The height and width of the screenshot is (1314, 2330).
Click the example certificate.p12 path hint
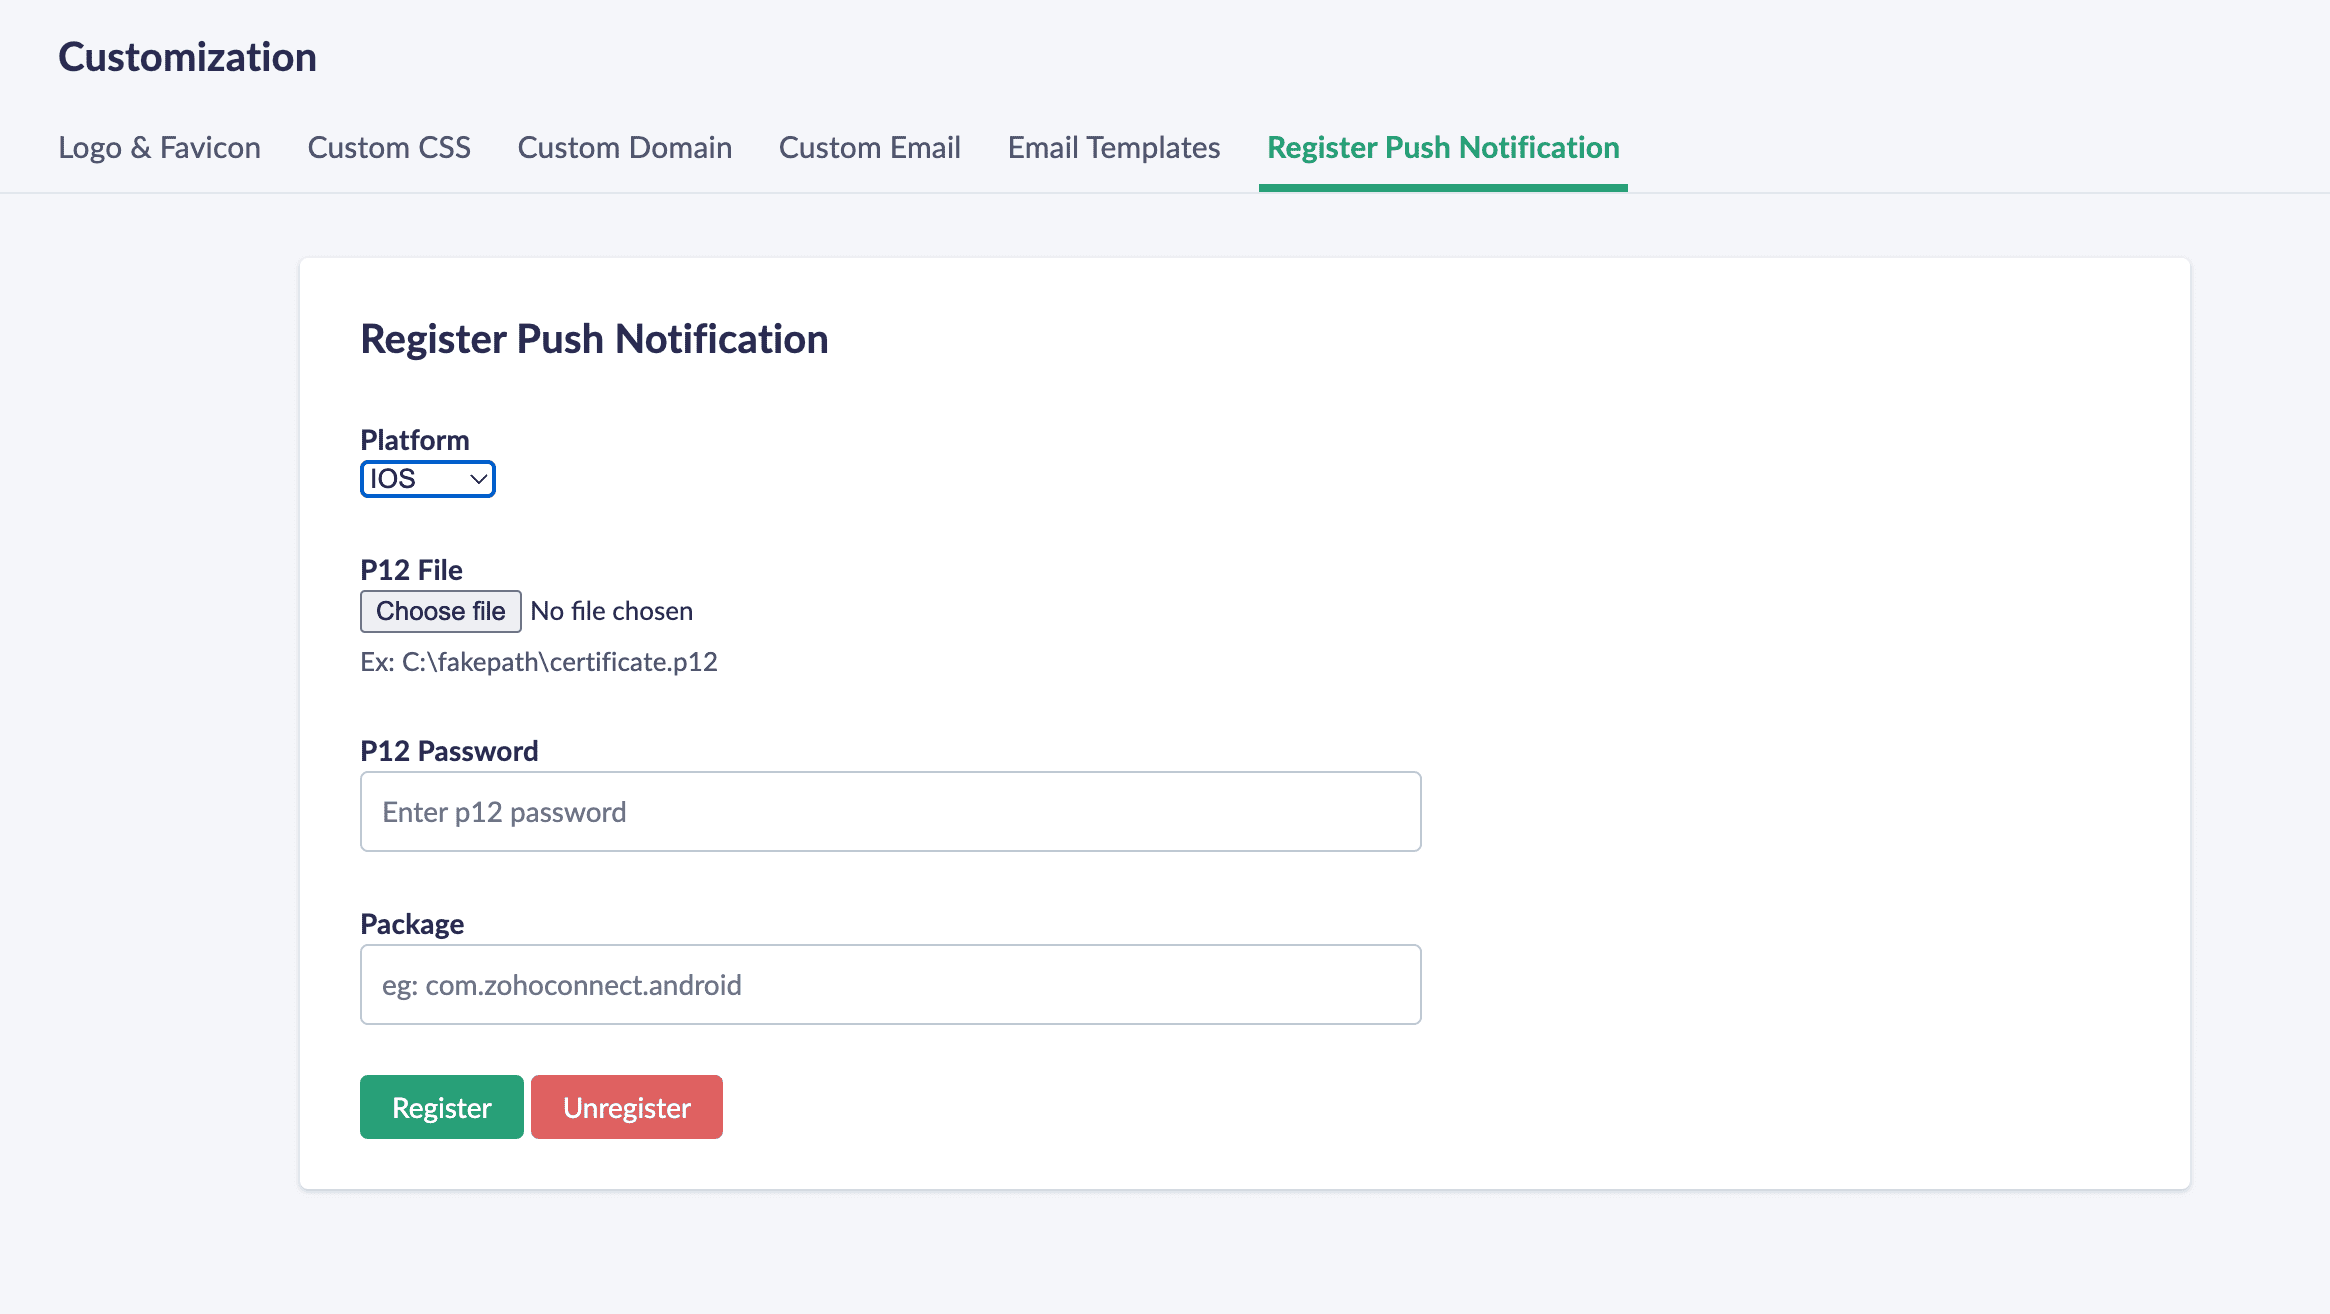(539, 662)
